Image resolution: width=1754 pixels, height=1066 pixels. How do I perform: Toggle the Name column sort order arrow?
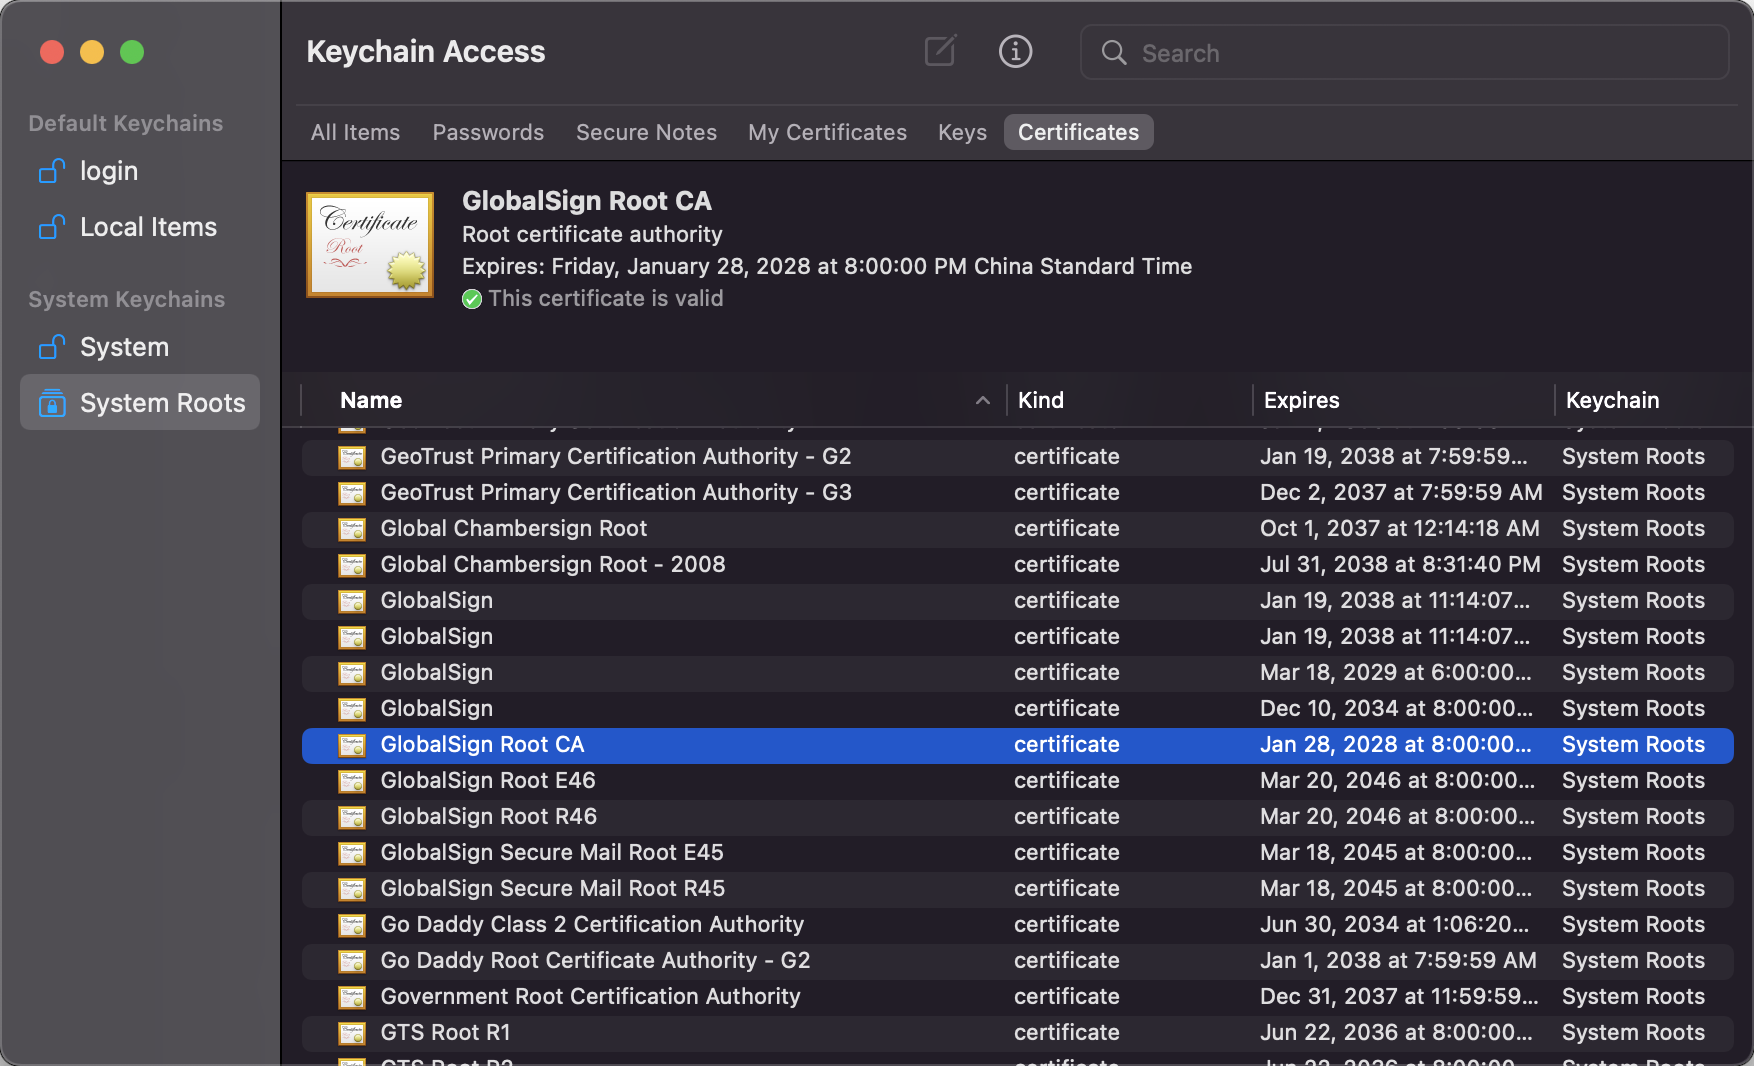tap(982, 401)
